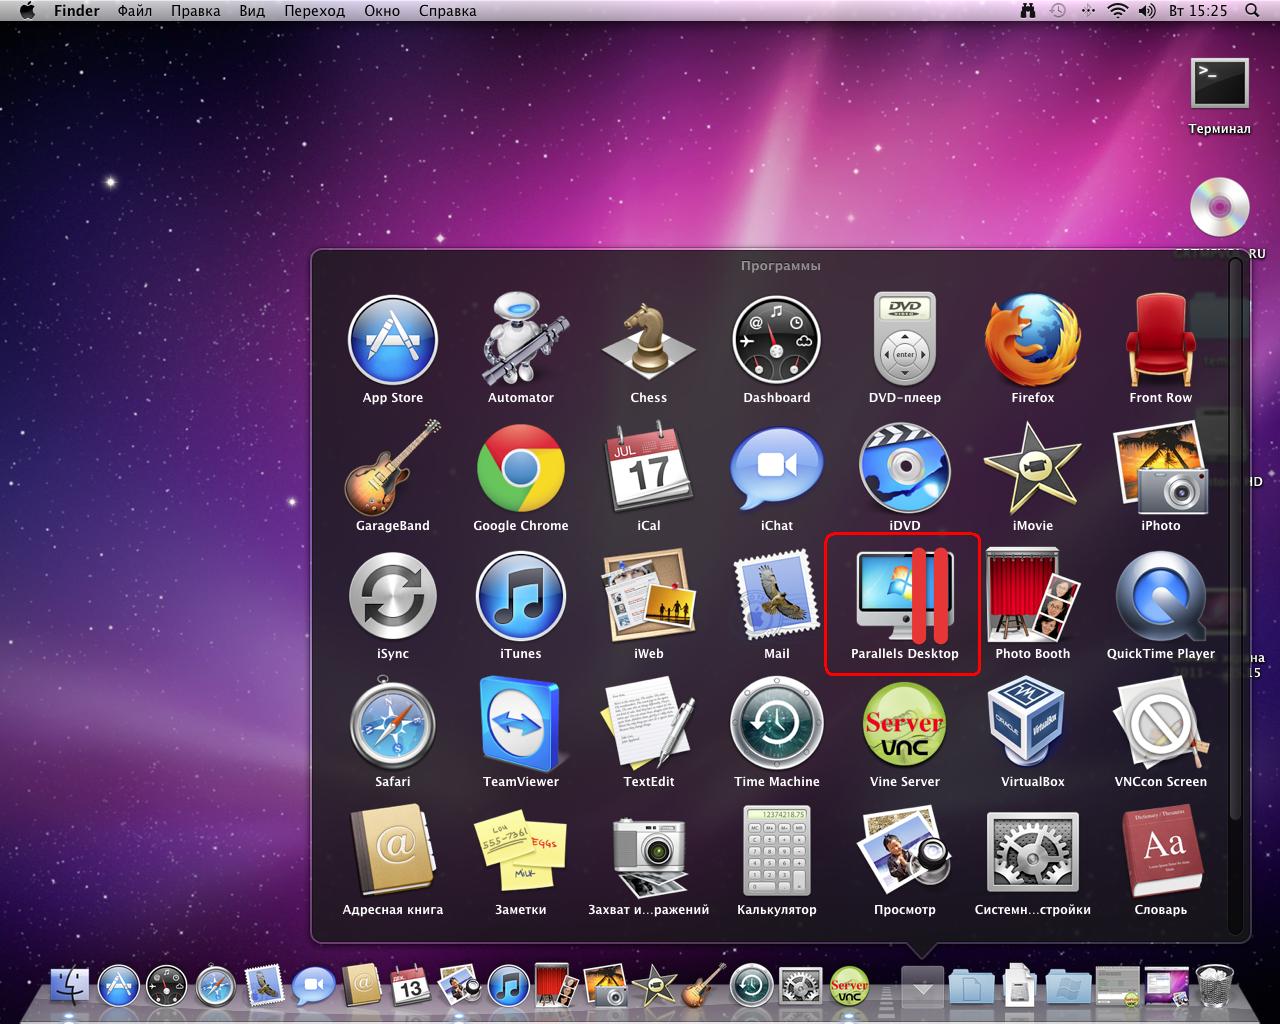The height and width of the screenshot is (1024, 1280).
Task: Open iPhoto in the Программы grid
Action: coord(1161,469)
